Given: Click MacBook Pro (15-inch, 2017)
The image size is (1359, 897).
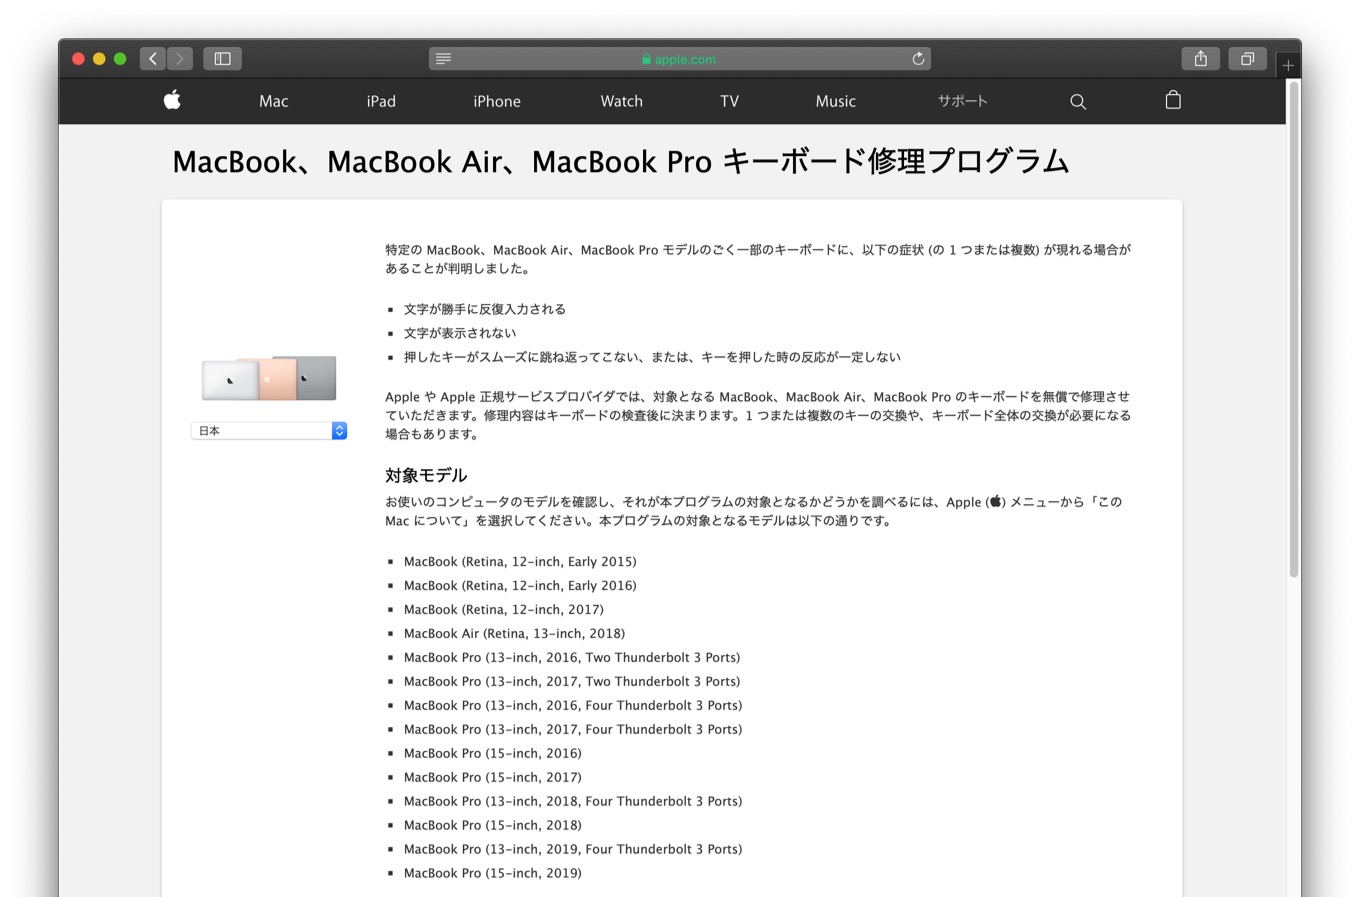Looking at the screenshot, I should pyautogui.click(x=492, y=778).
